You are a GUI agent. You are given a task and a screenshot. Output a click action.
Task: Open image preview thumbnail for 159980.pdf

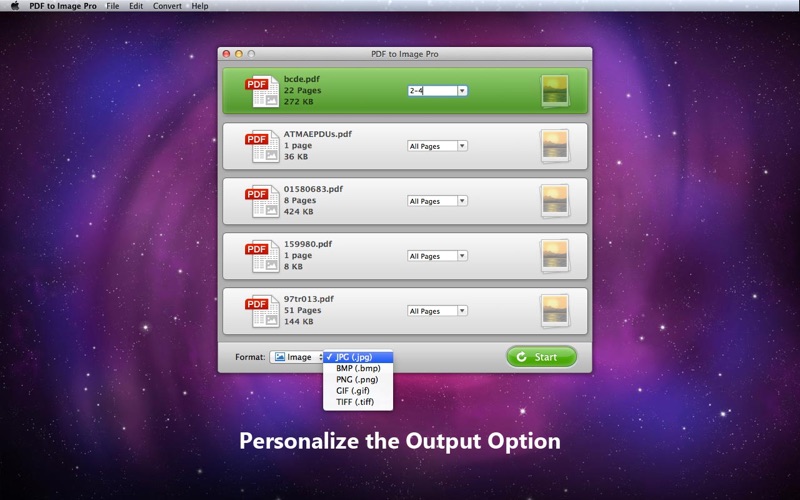(x=555, y=256)
